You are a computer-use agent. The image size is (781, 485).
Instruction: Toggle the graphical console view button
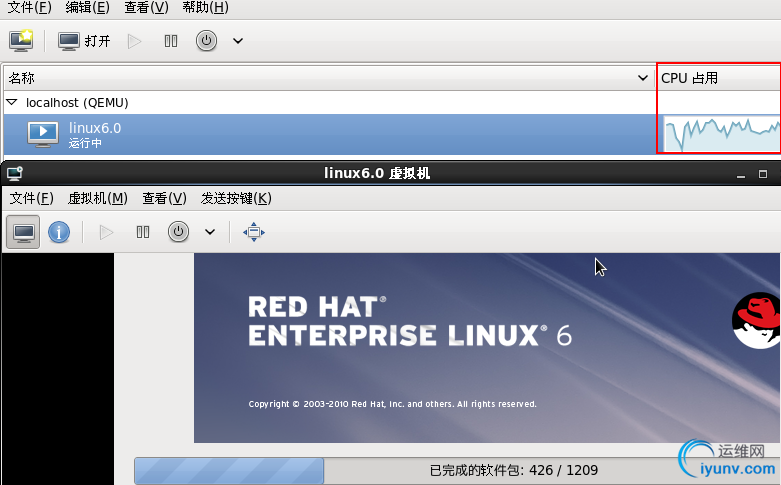pyautogui.click(x=23, y=232)
